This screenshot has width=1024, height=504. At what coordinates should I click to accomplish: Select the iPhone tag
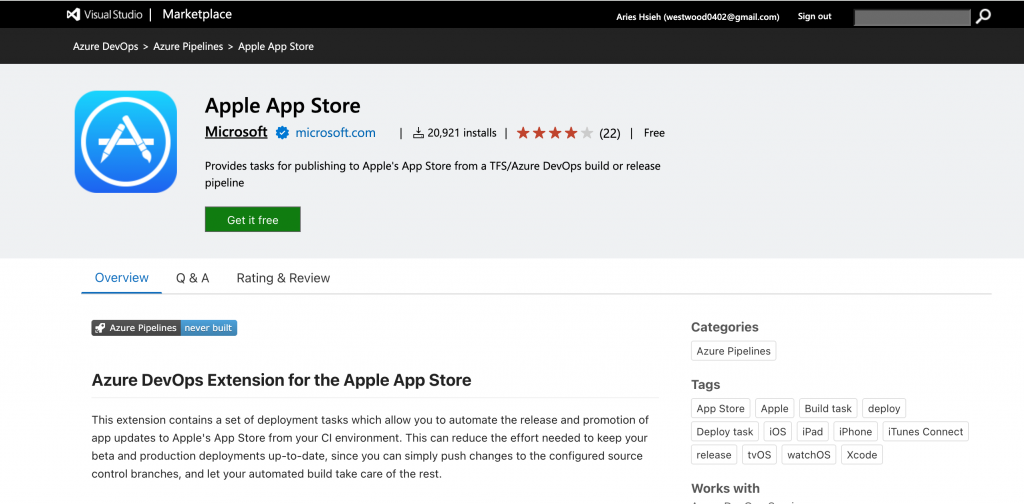coord(856,432)
